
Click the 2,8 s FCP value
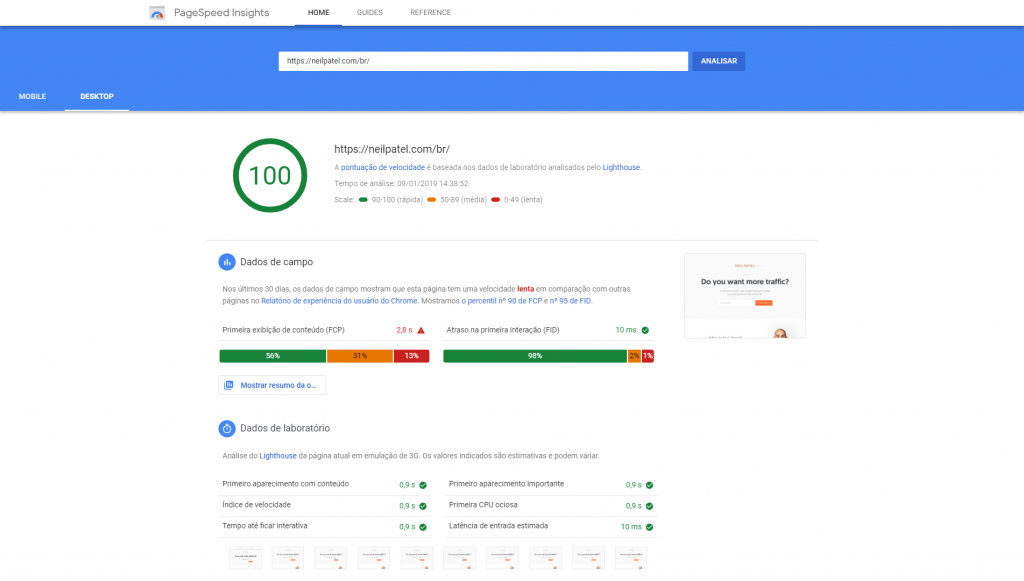tap(404, 330)
